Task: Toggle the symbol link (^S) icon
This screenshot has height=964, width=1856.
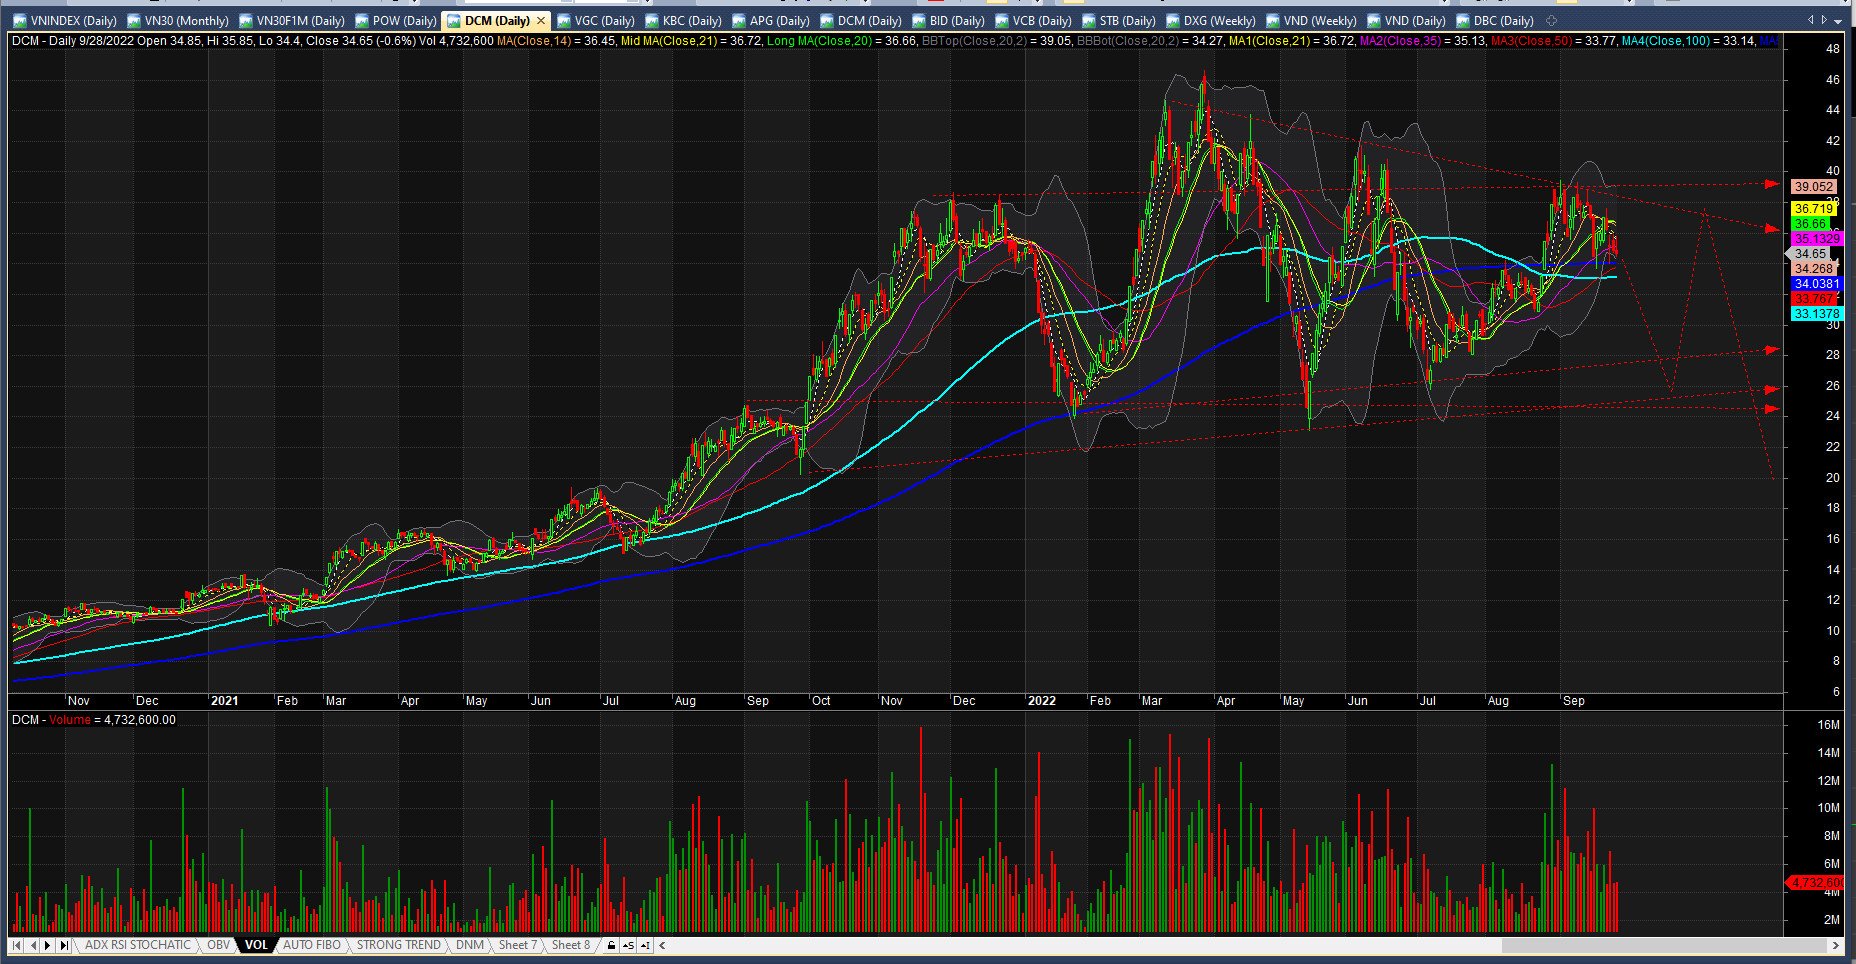Action: click(x=629, y=945)
